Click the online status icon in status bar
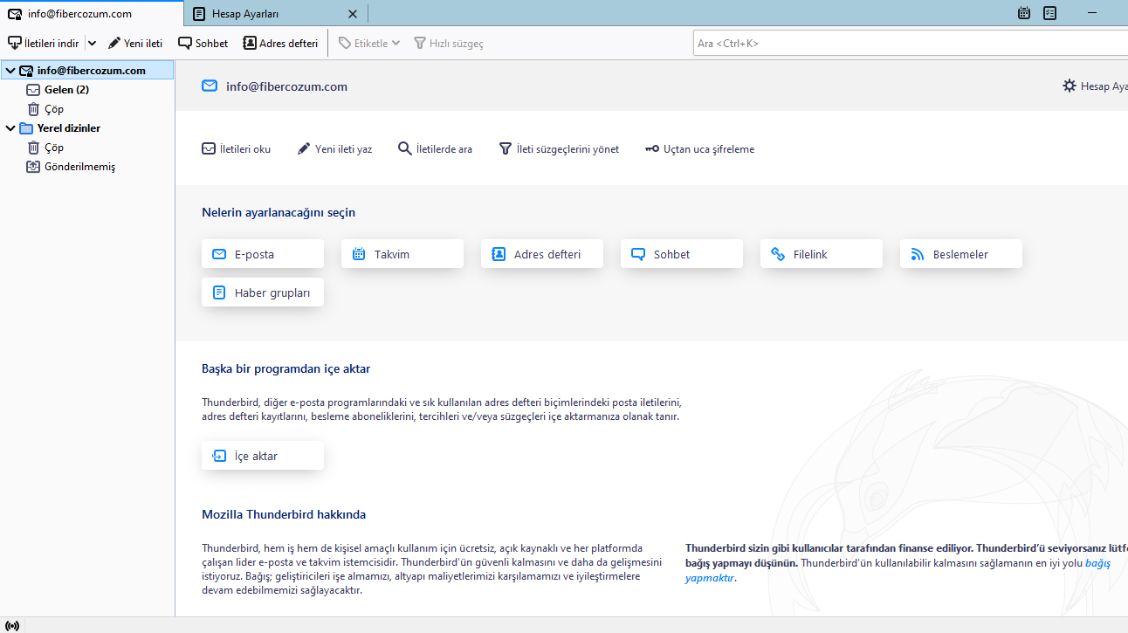 (x=12, y=625)
